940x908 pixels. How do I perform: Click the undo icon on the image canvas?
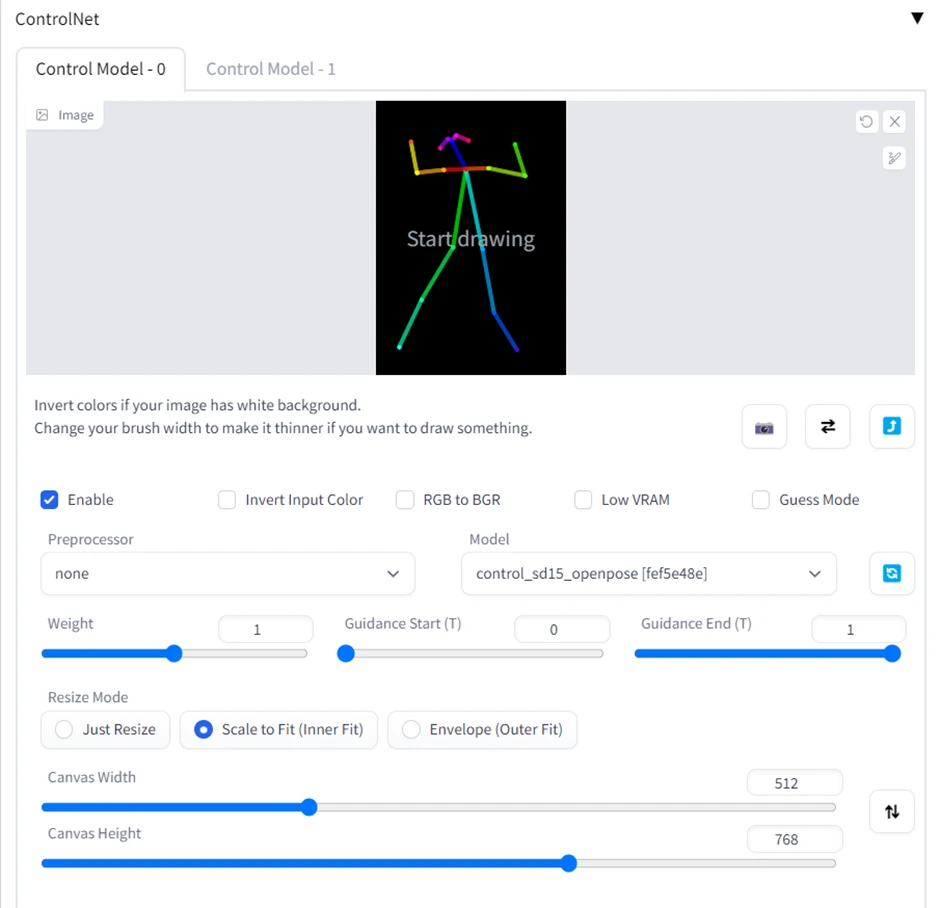coord(866,122)
